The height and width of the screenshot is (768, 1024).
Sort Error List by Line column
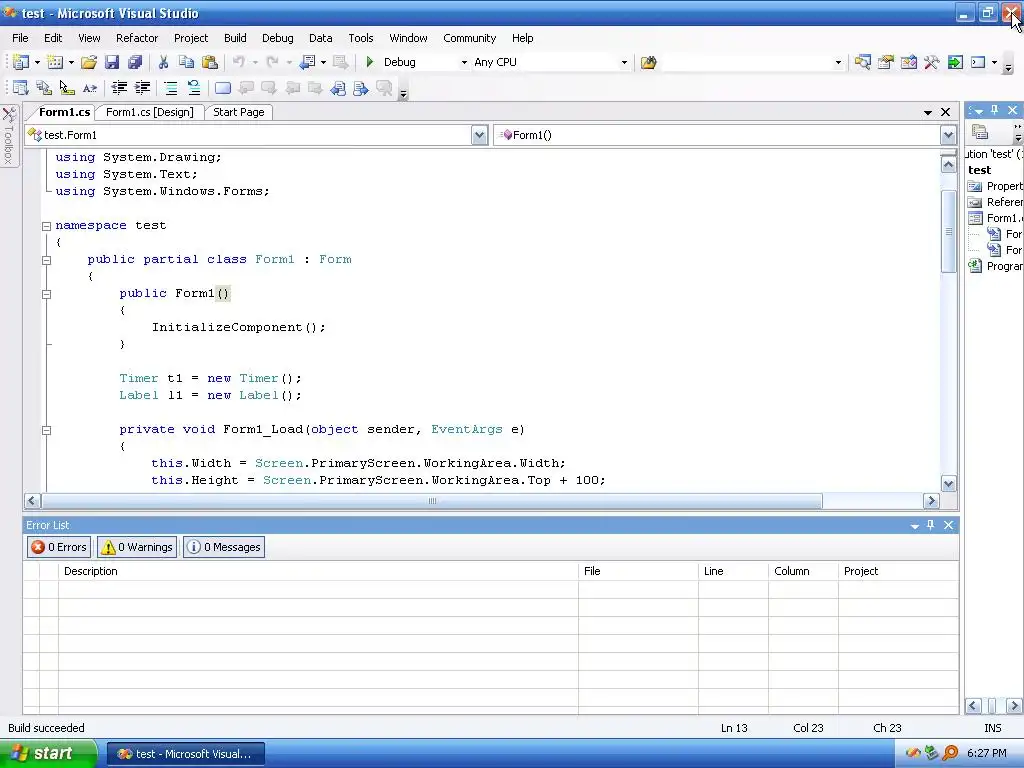click(733, 571)
